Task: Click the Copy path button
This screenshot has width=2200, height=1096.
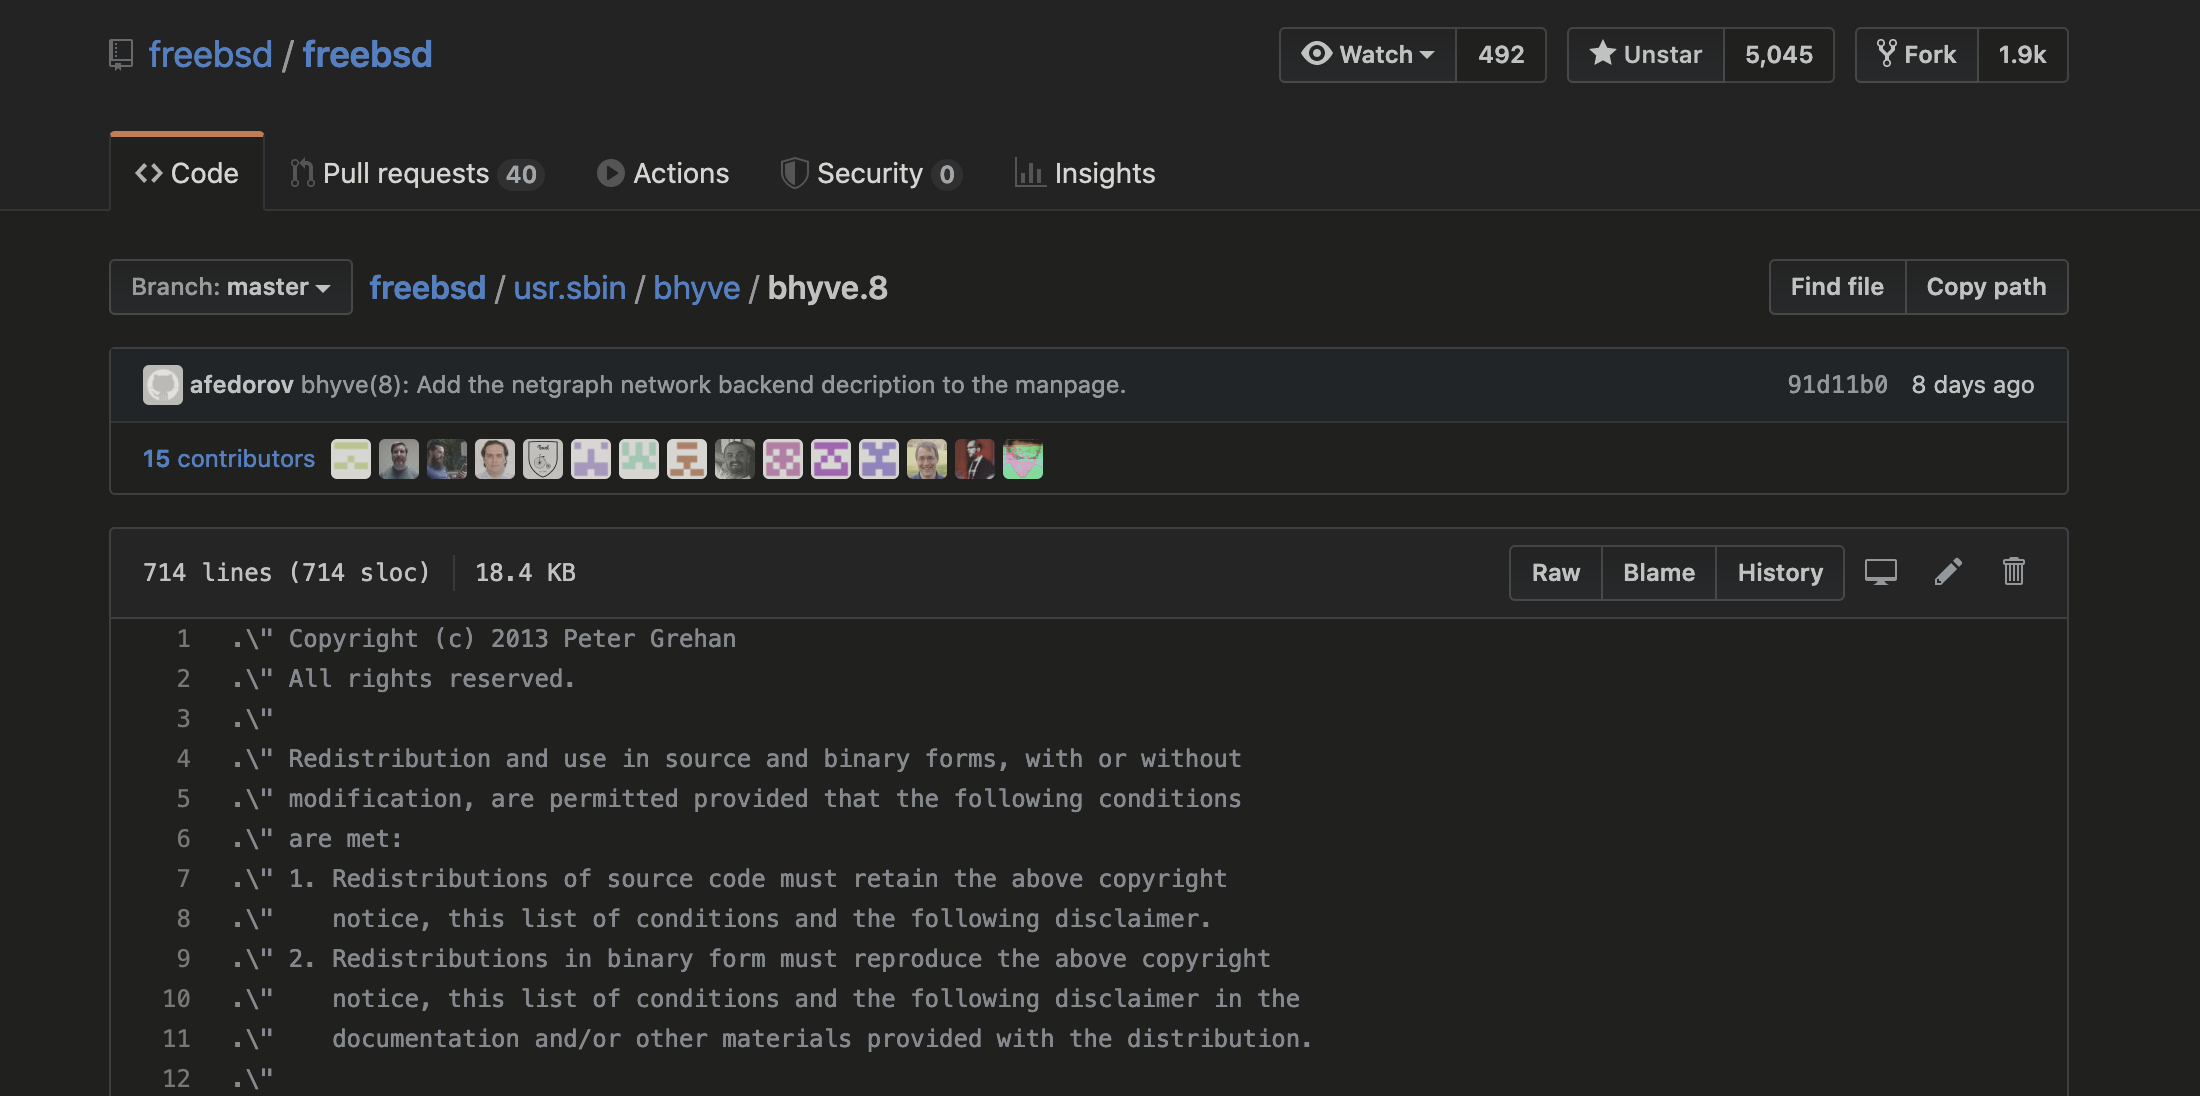Action: tap(1986, 287)
